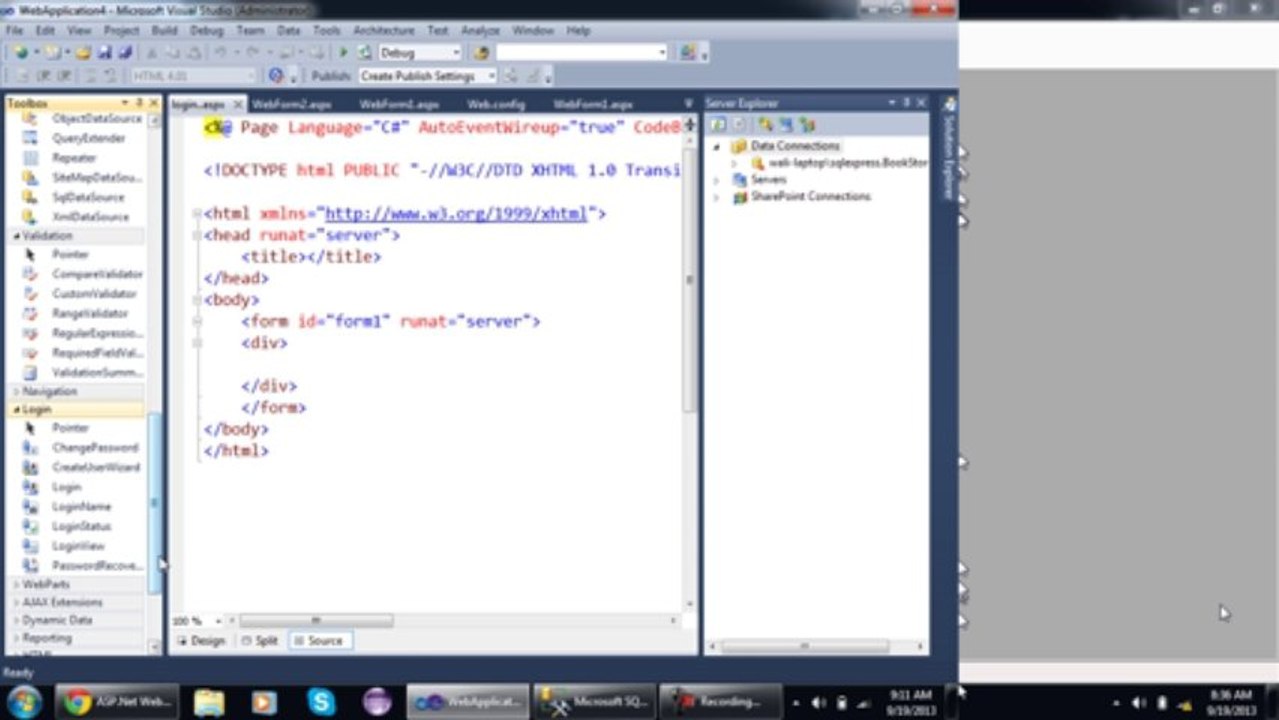Activate the Source view button

point(319,641)
